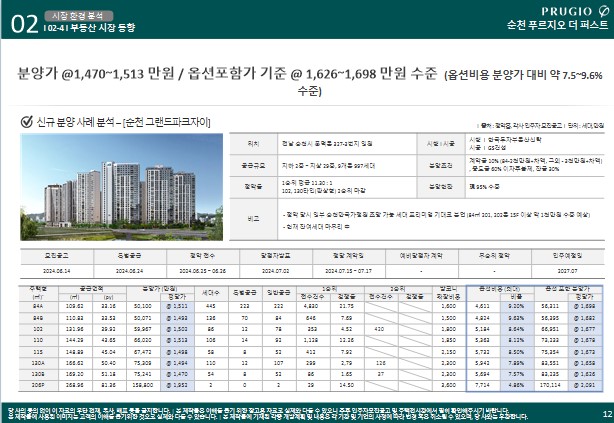Screen dimensions: 614x423
Task: Click the 170,114 option-included price cell
Action: point(550,385)
